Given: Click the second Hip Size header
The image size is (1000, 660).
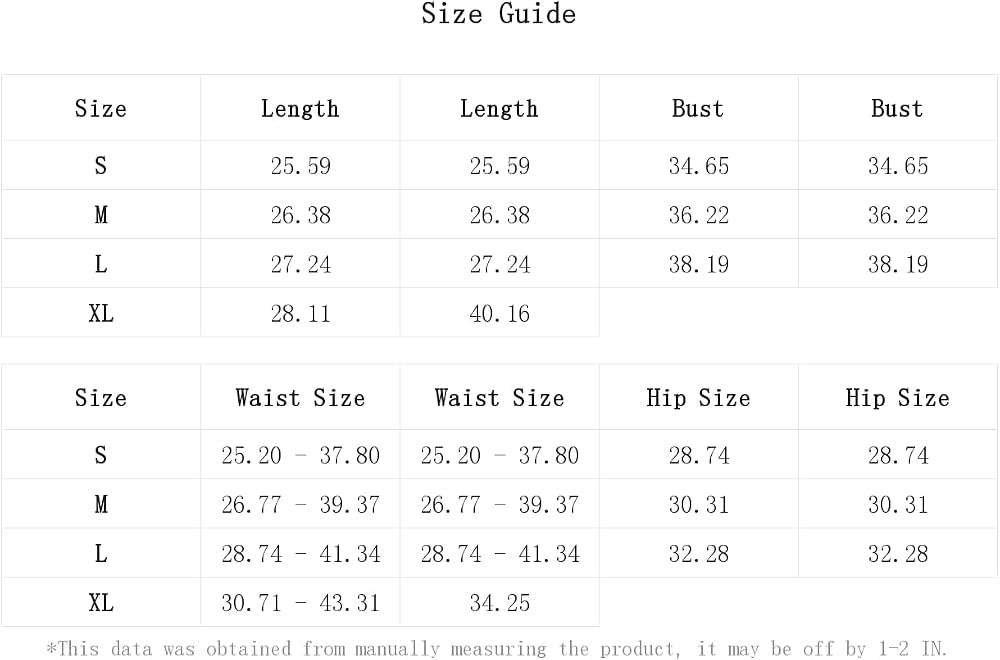Looking at the screenshot, I should point(897,398).
